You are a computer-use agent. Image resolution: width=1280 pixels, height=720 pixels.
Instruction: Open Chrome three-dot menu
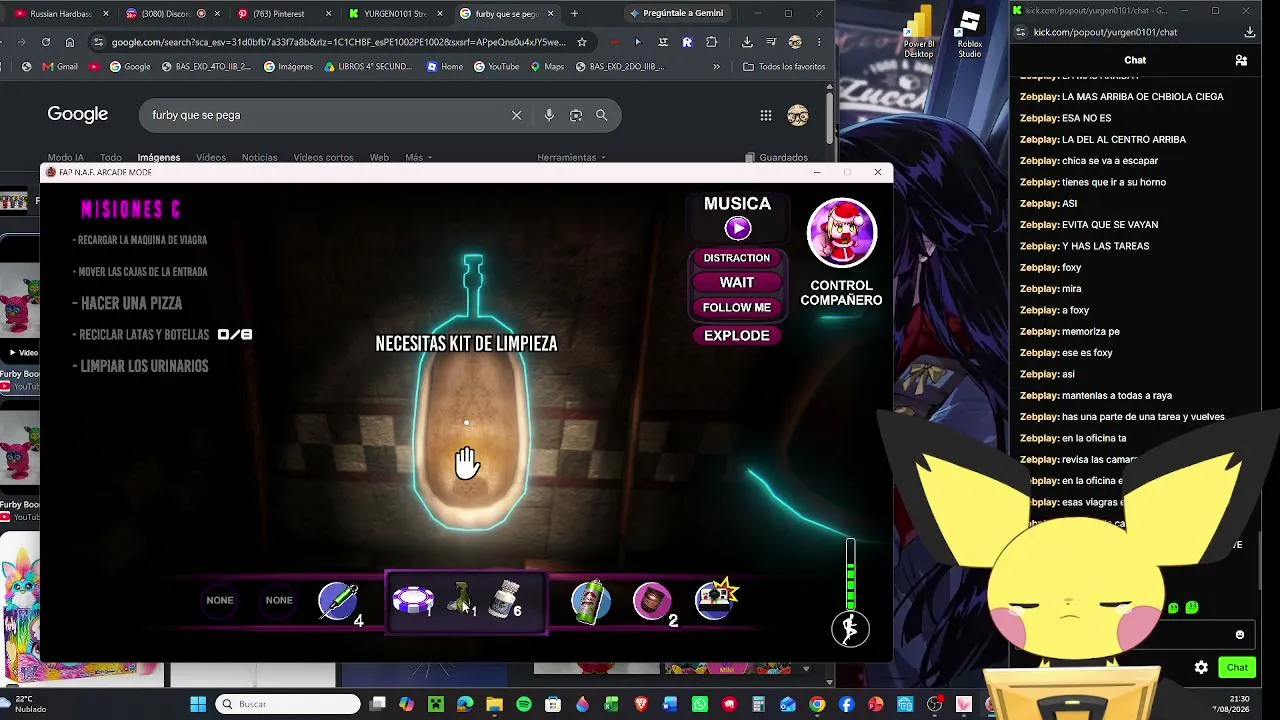point(819,42)
